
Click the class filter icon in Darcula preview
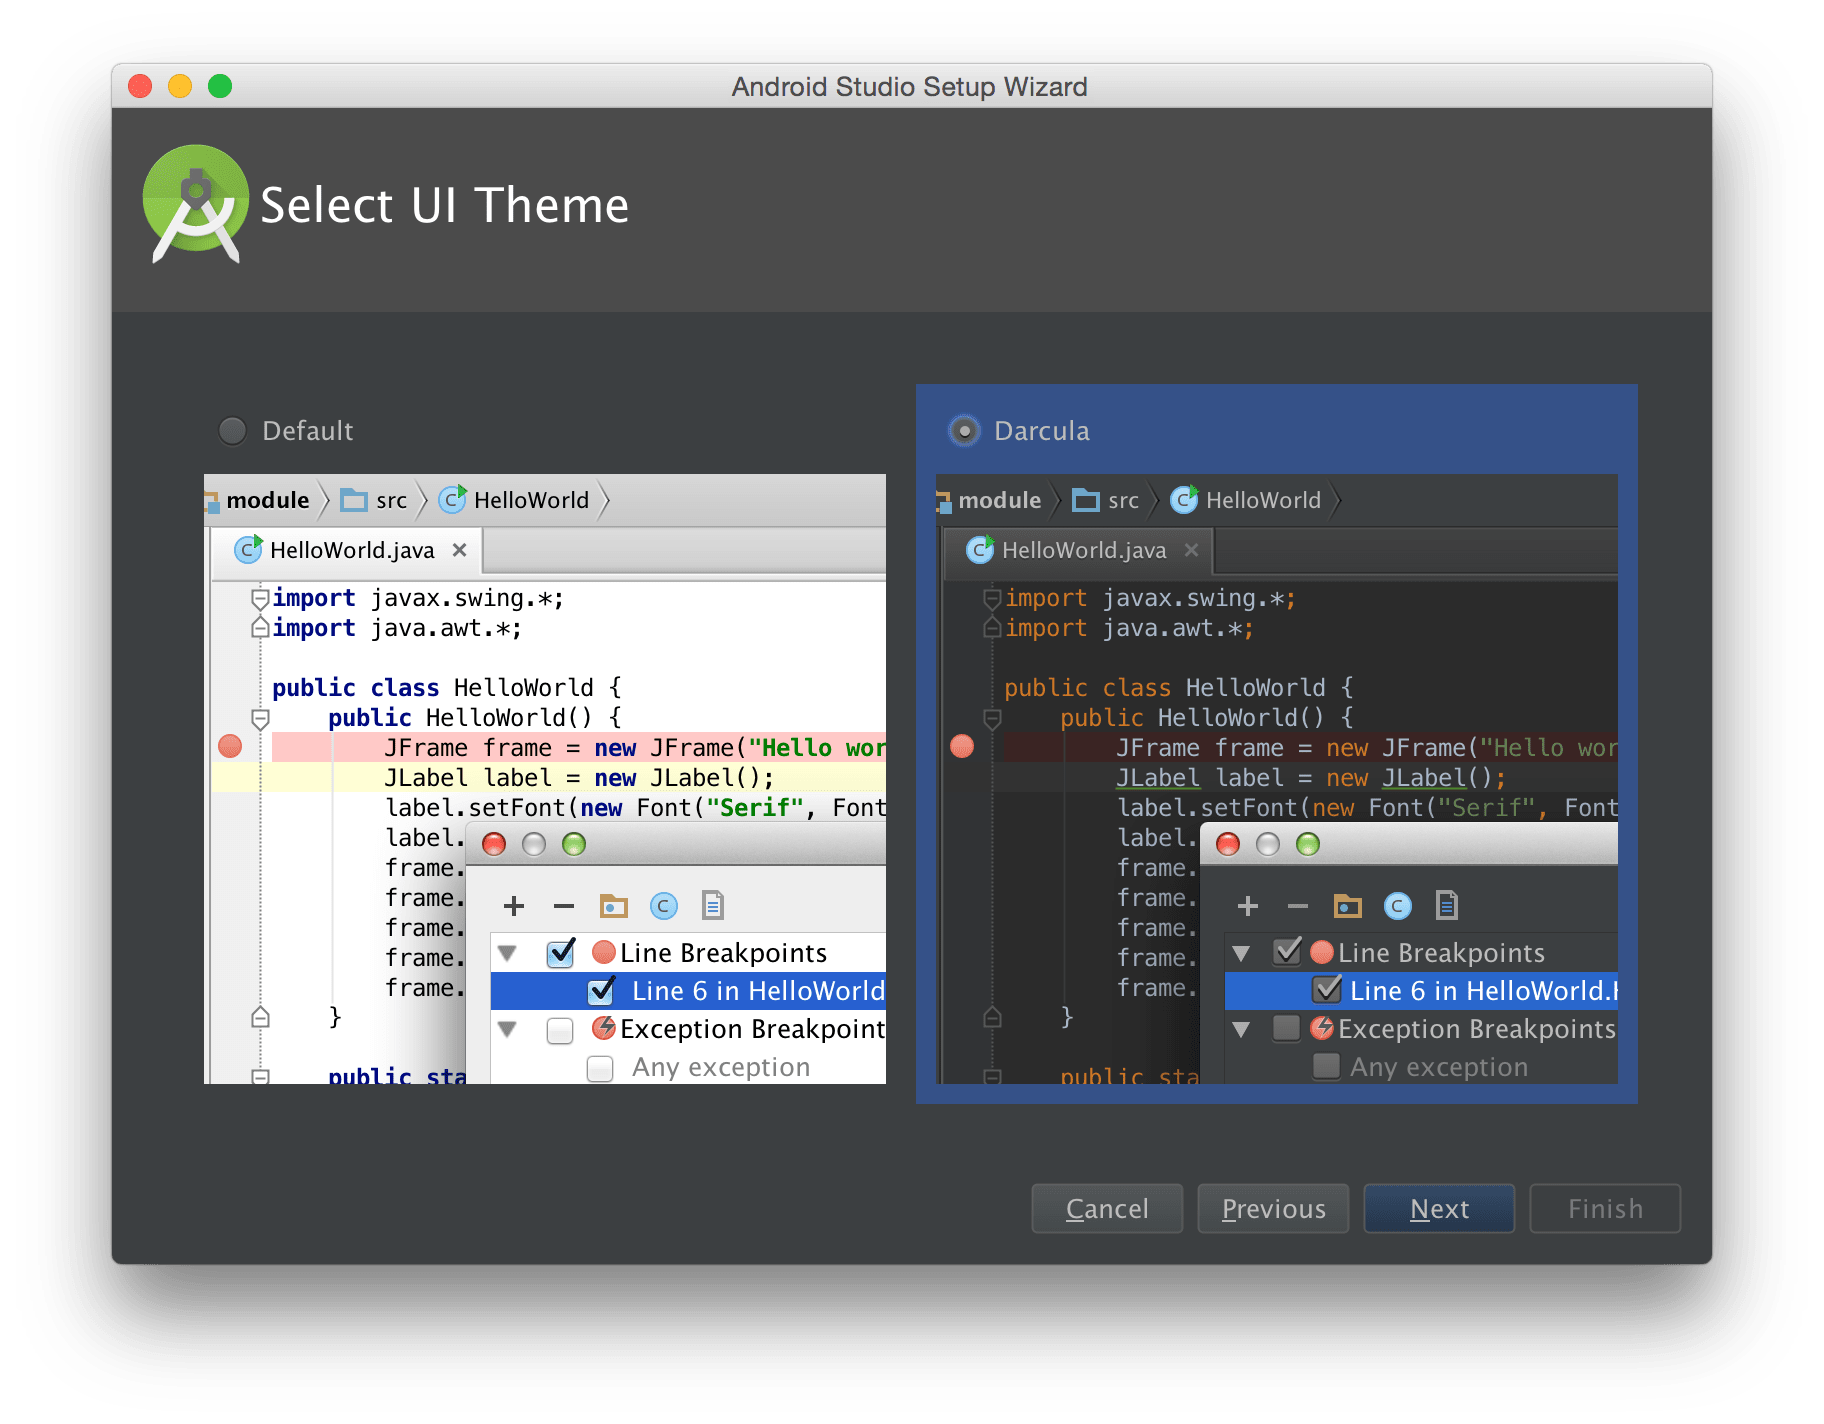(1397, 906)
